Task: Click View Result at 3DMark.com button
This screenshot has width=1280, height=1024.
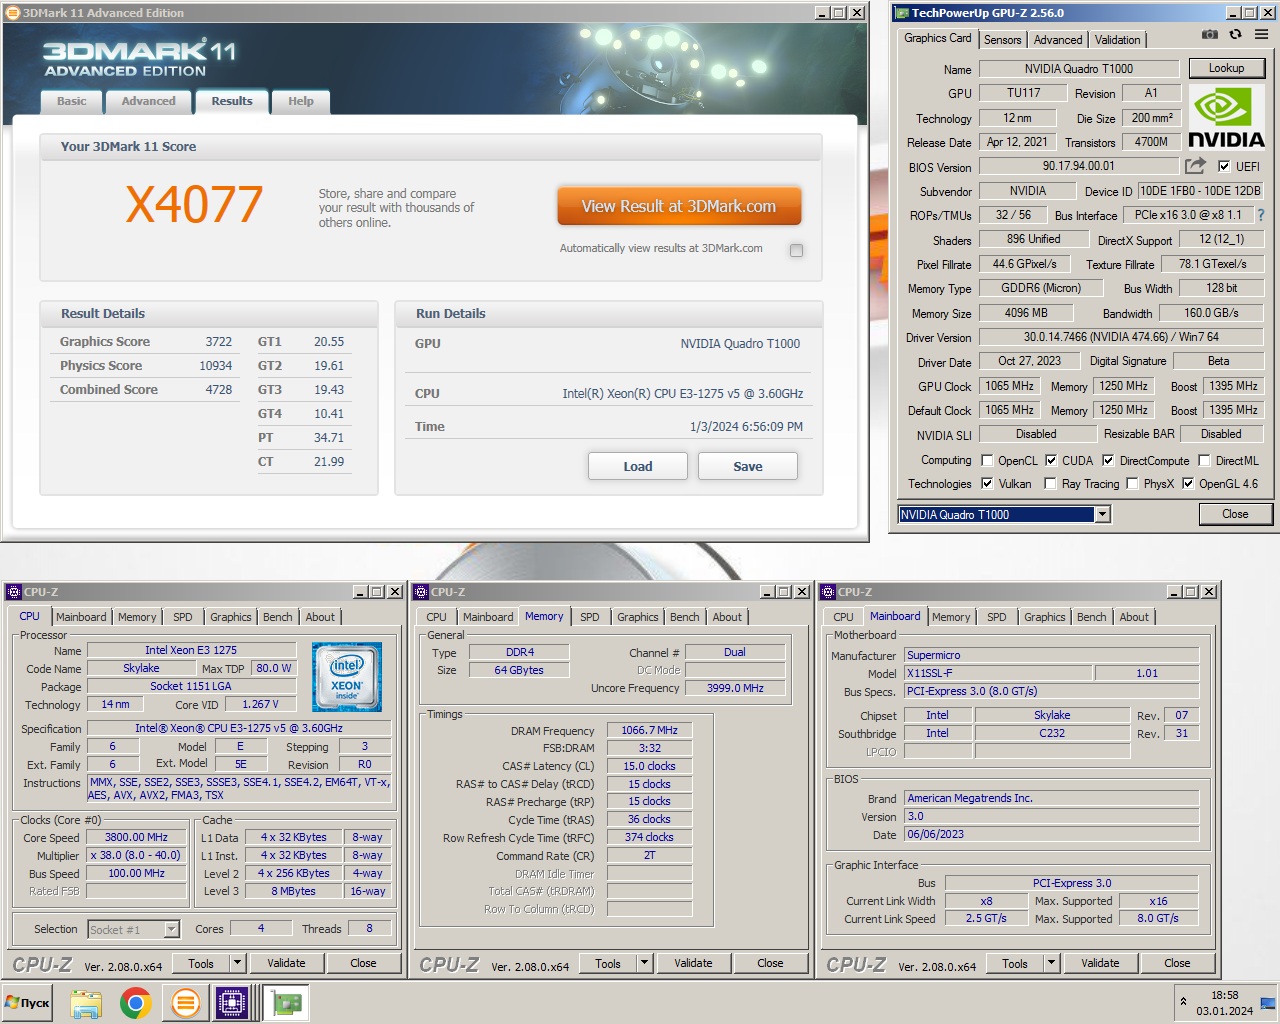Action: click(x=679, y=207)
